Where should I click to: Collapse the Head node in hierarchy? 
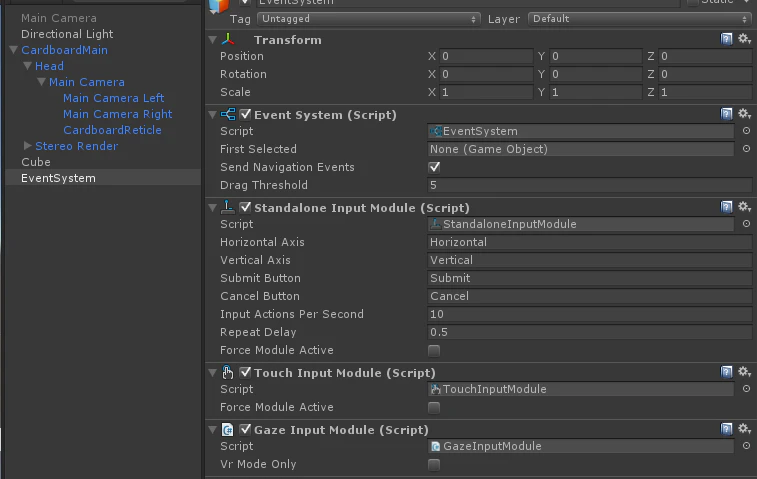click(28, 66)
